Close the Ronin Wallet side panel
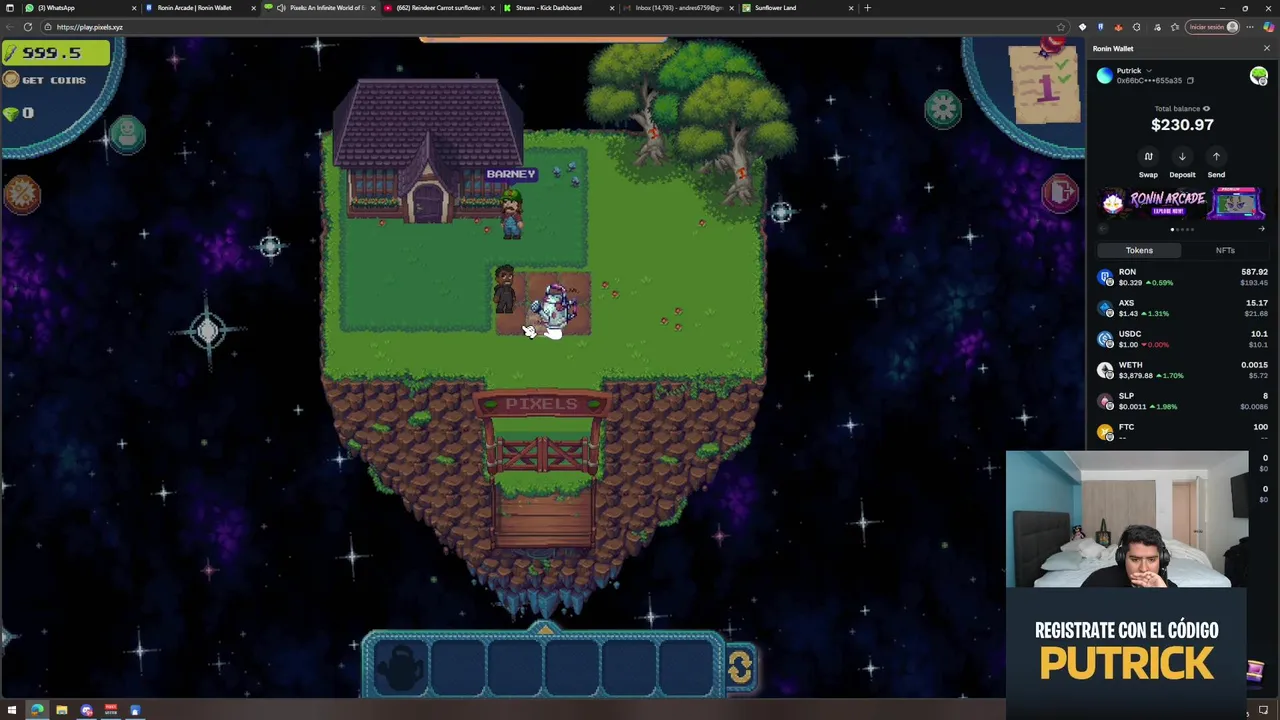This screenshot has height=720, width=1280. click(1267, 48)
